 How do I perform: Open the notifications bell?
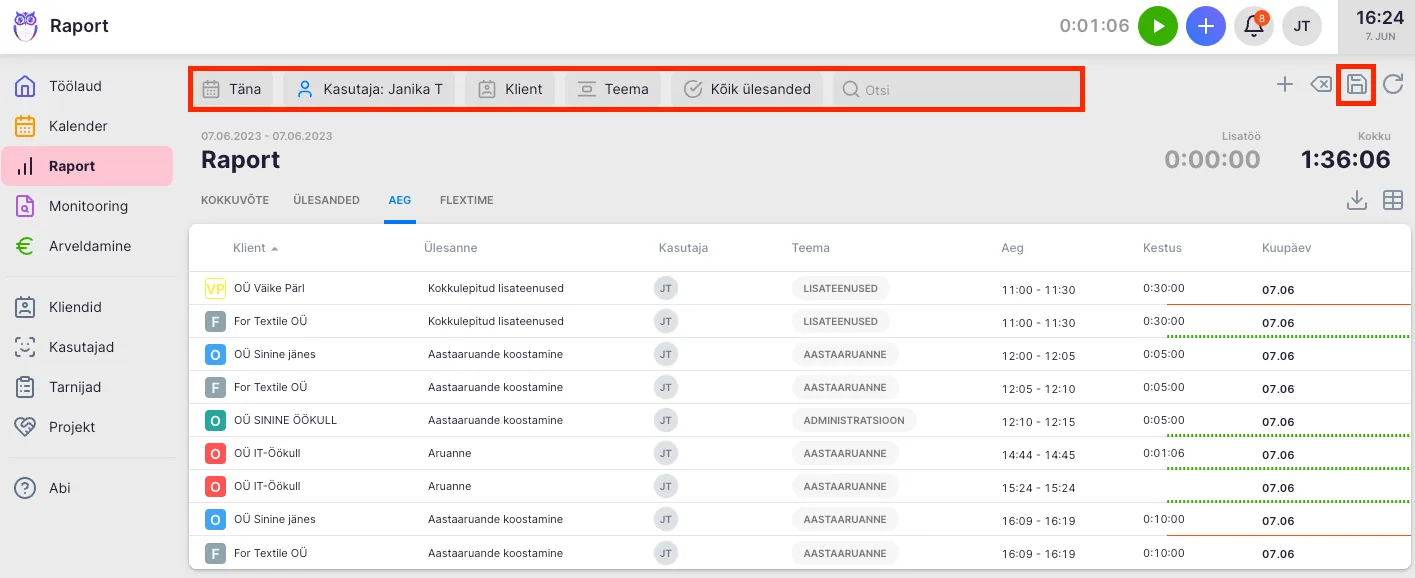coord(1254,26)
